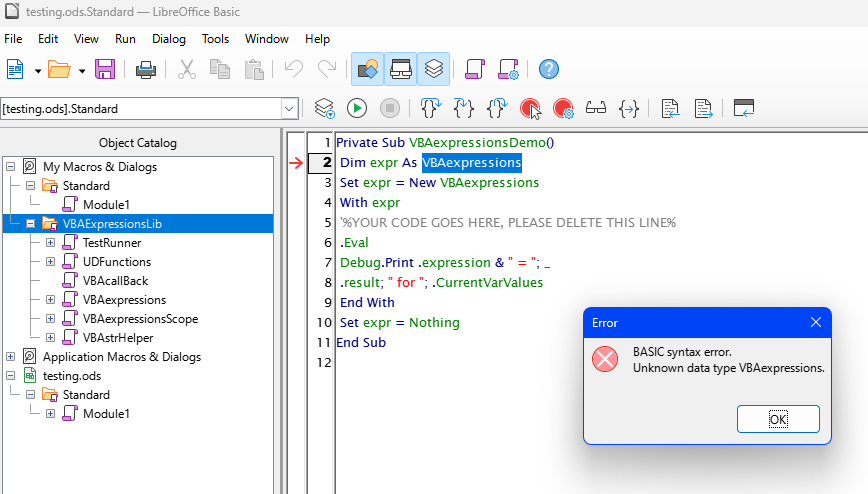Select the VBAcallBack module
The height and width of the screenshot is (494, 868).
tap(115, 281)
